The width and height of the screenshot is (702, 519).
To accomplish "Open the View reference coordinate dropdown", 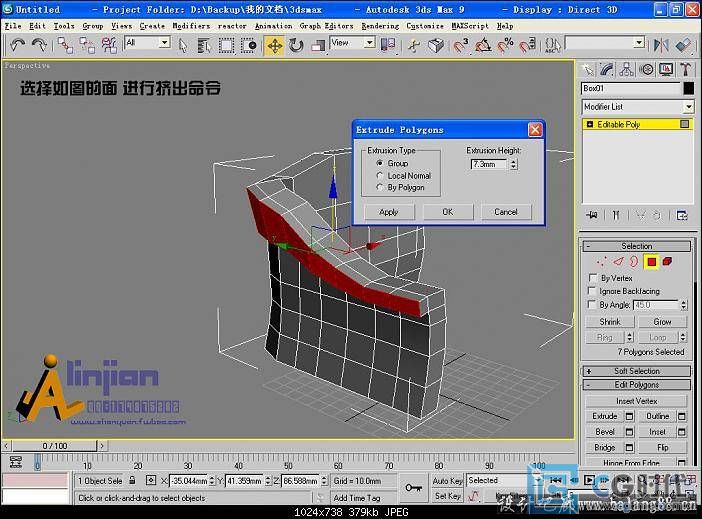I will tap(353, 43).
